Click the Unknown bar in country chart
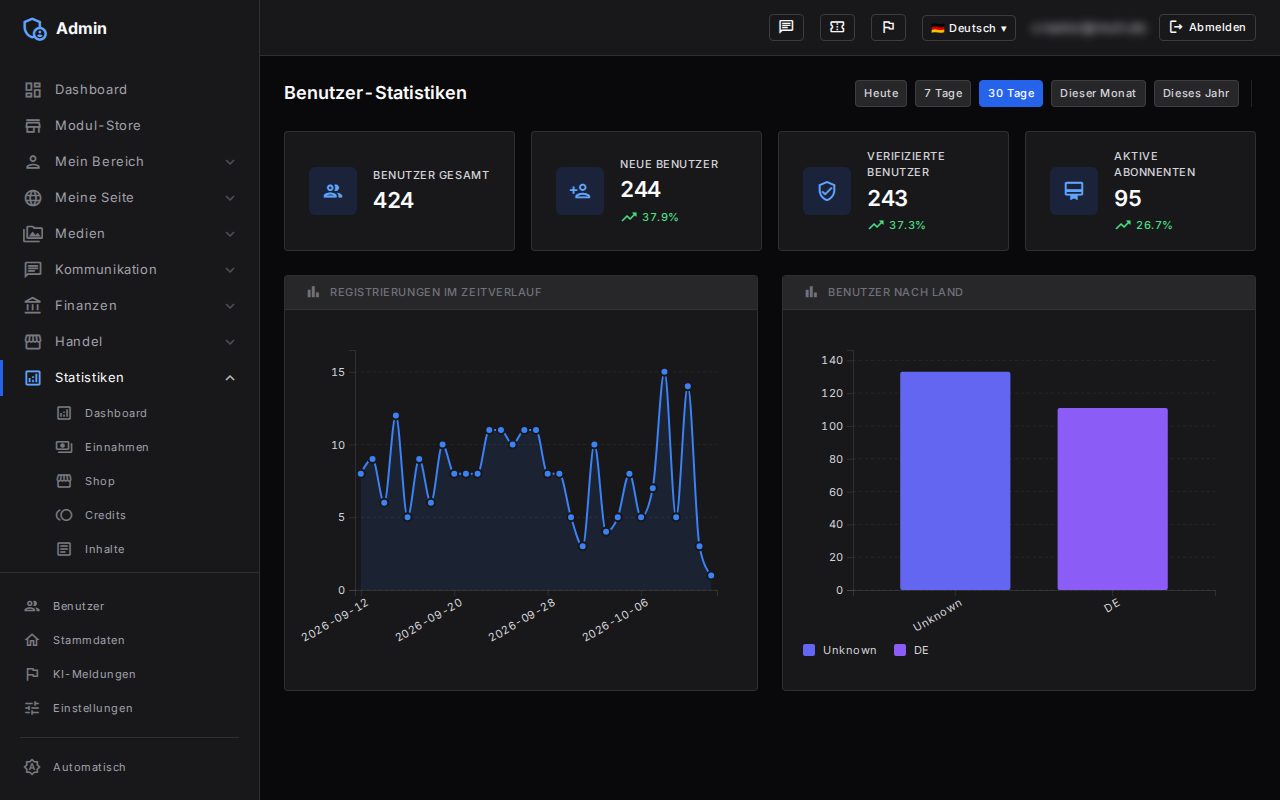This screenshot has width=1280, height=800. [955, 481]
